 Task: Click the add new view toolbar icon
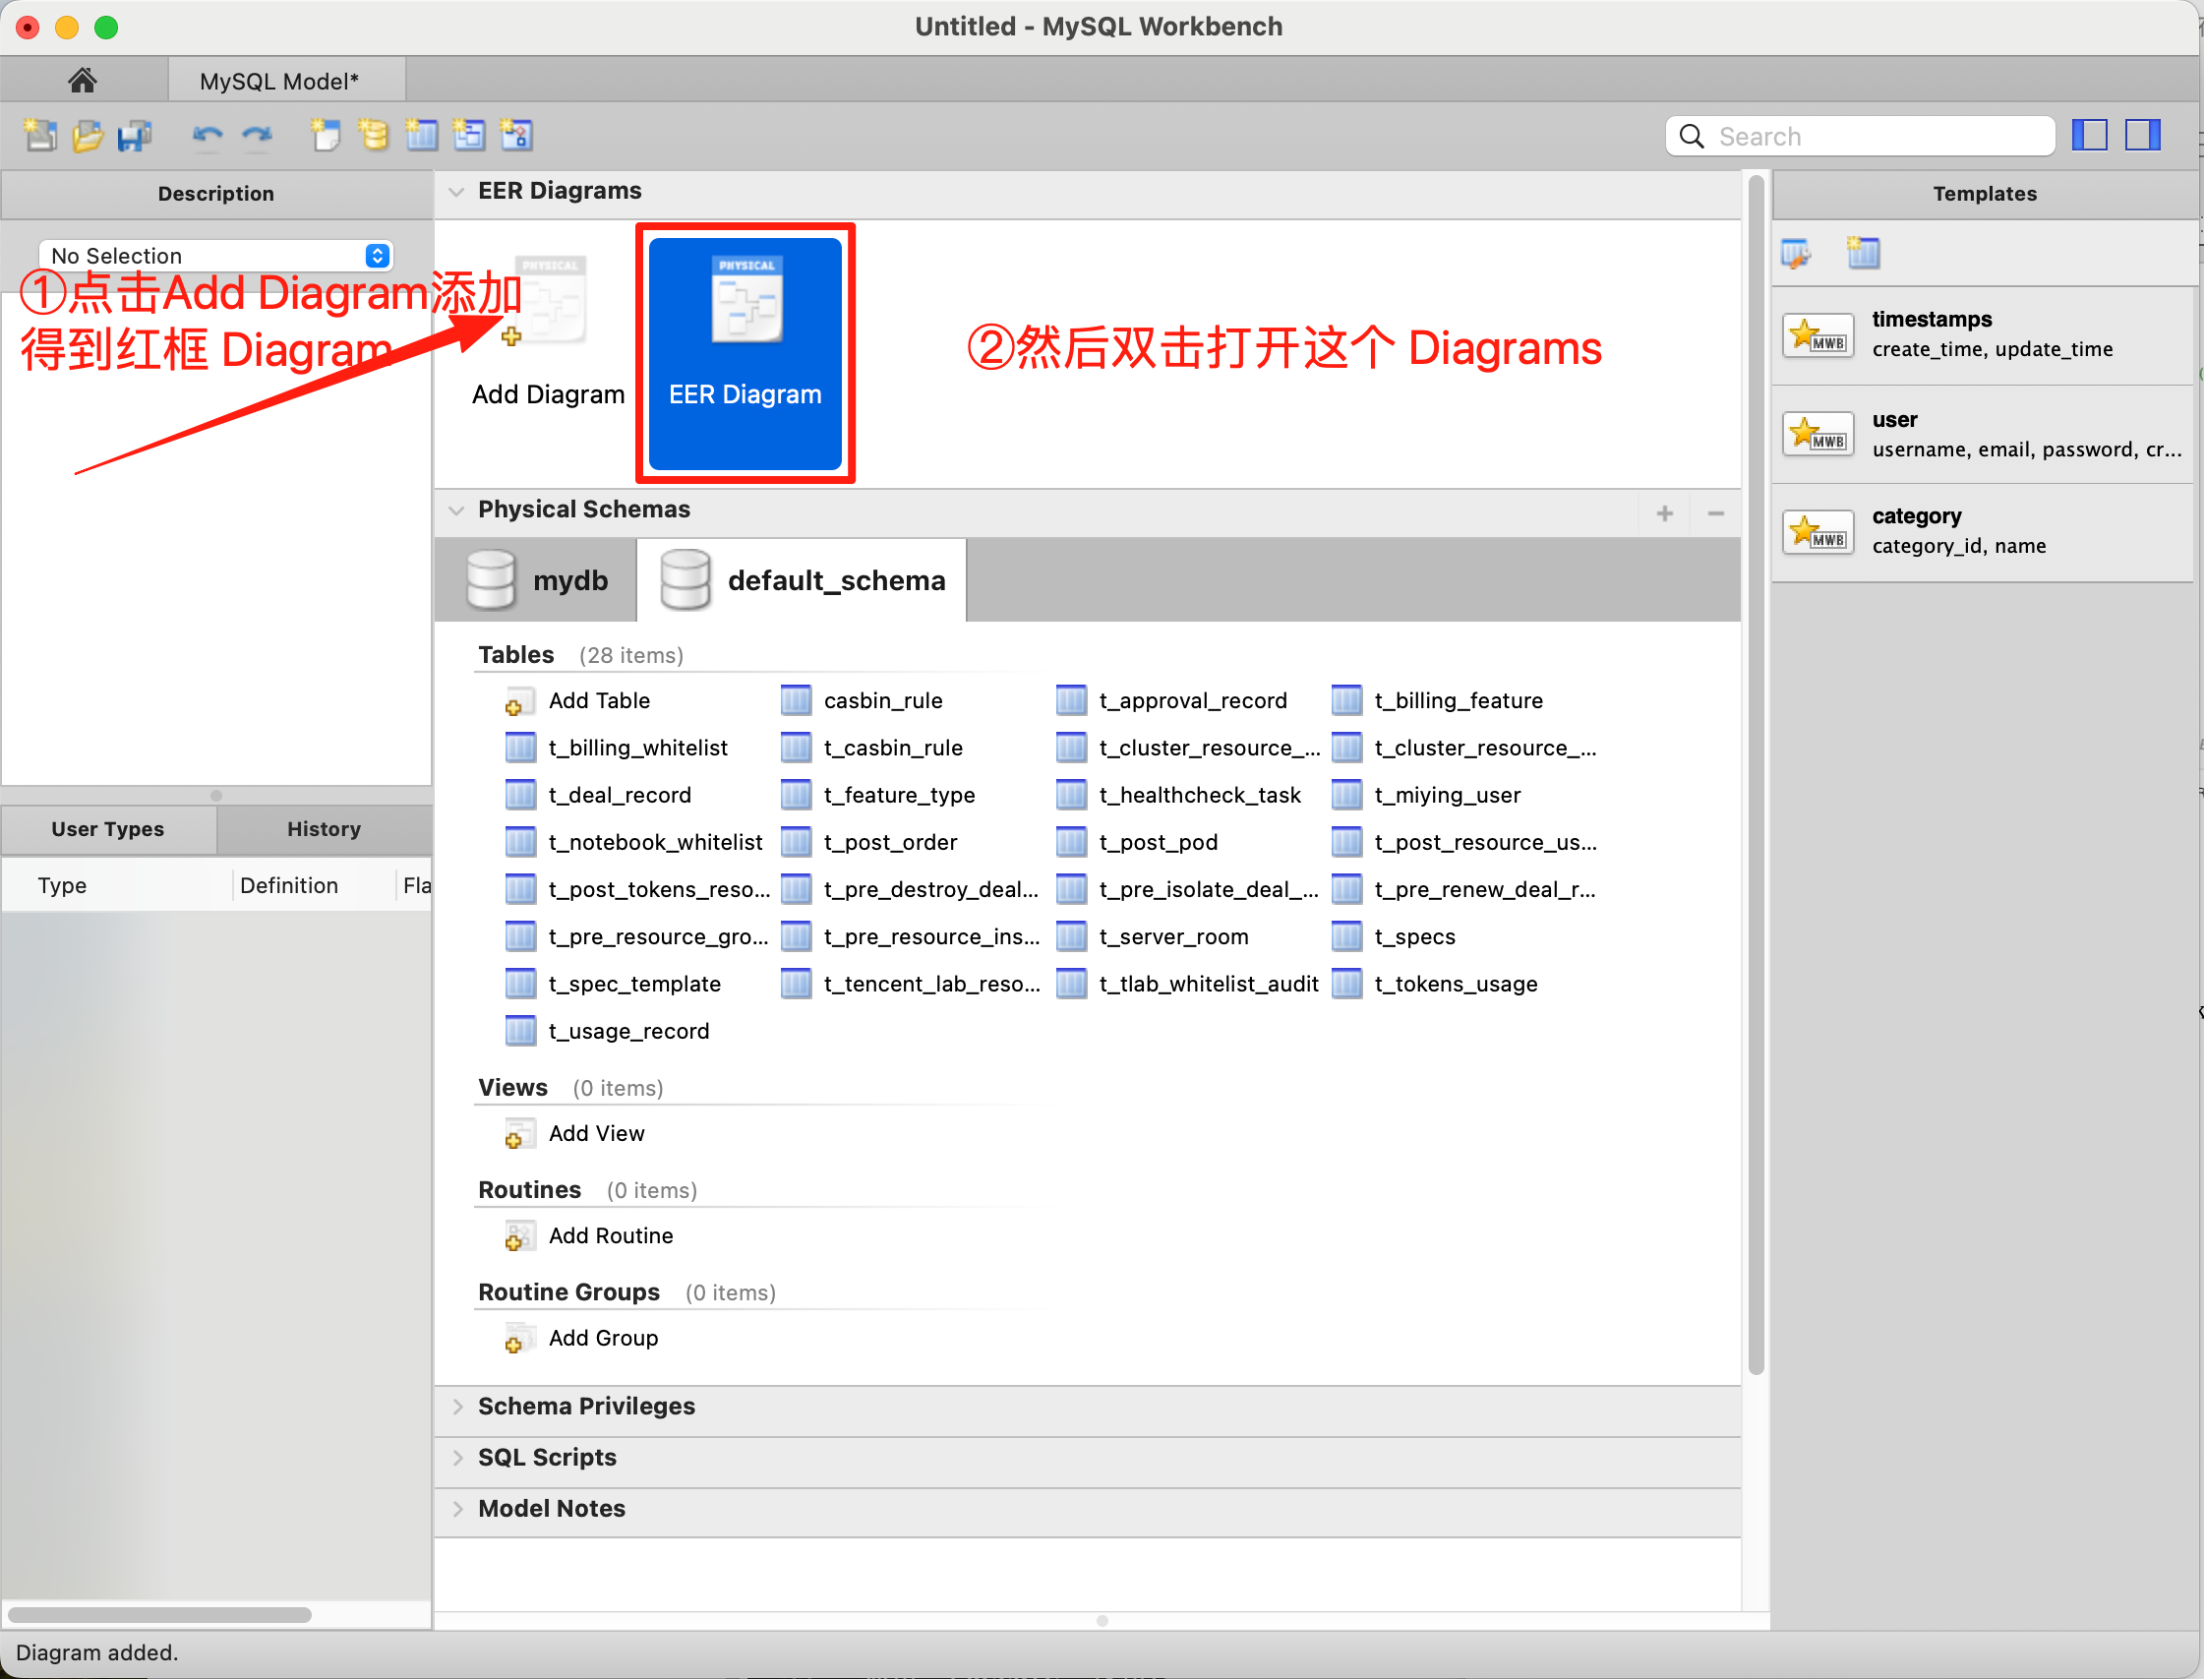tap(468, 135)
